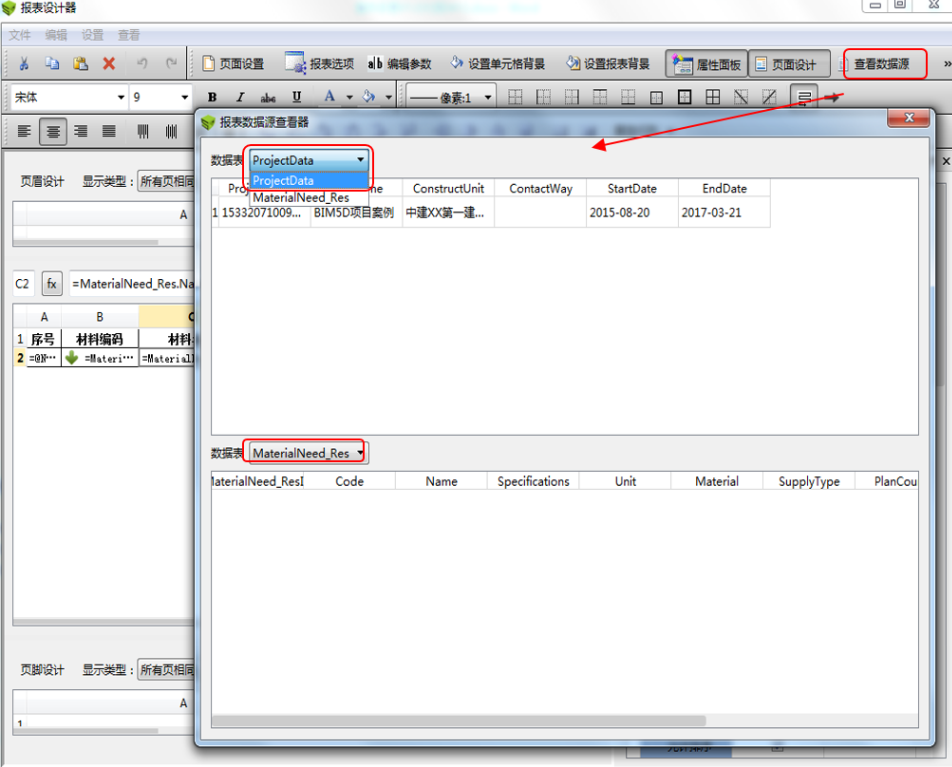The image size is (952, 767).
Task: Click the red Delete X icon
Action: [x=109, y=63]
